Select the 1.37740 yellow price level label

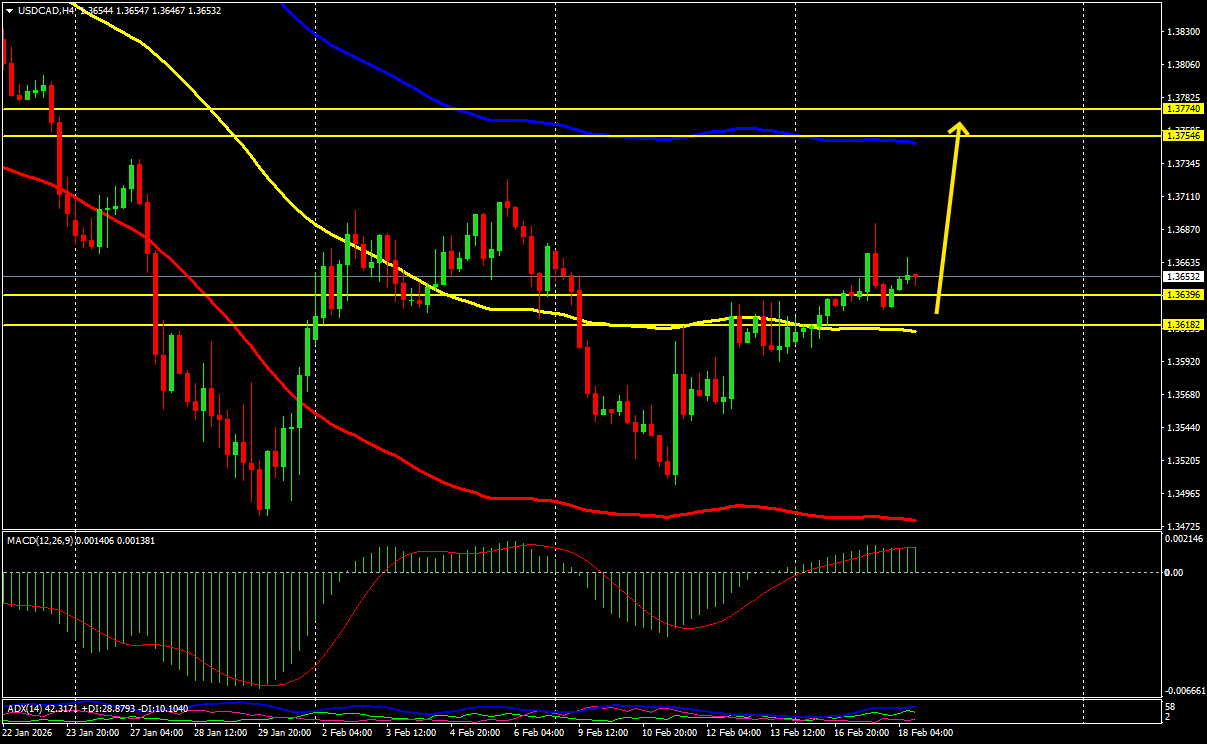(x=1183, y=107)
